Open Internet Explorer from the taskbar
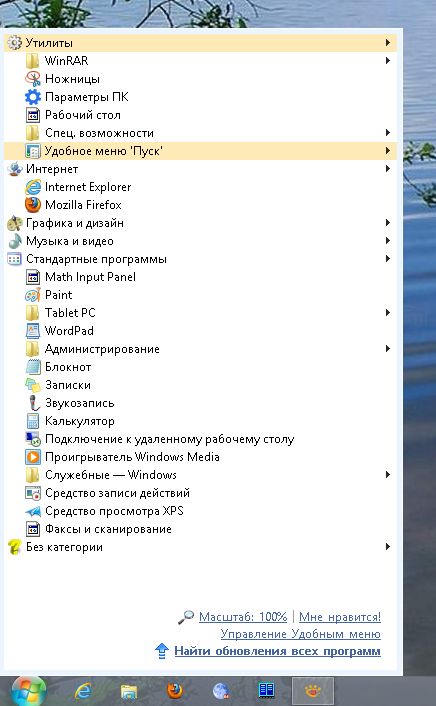The height and width of the screenshot is (706, 436). [82, 690]
